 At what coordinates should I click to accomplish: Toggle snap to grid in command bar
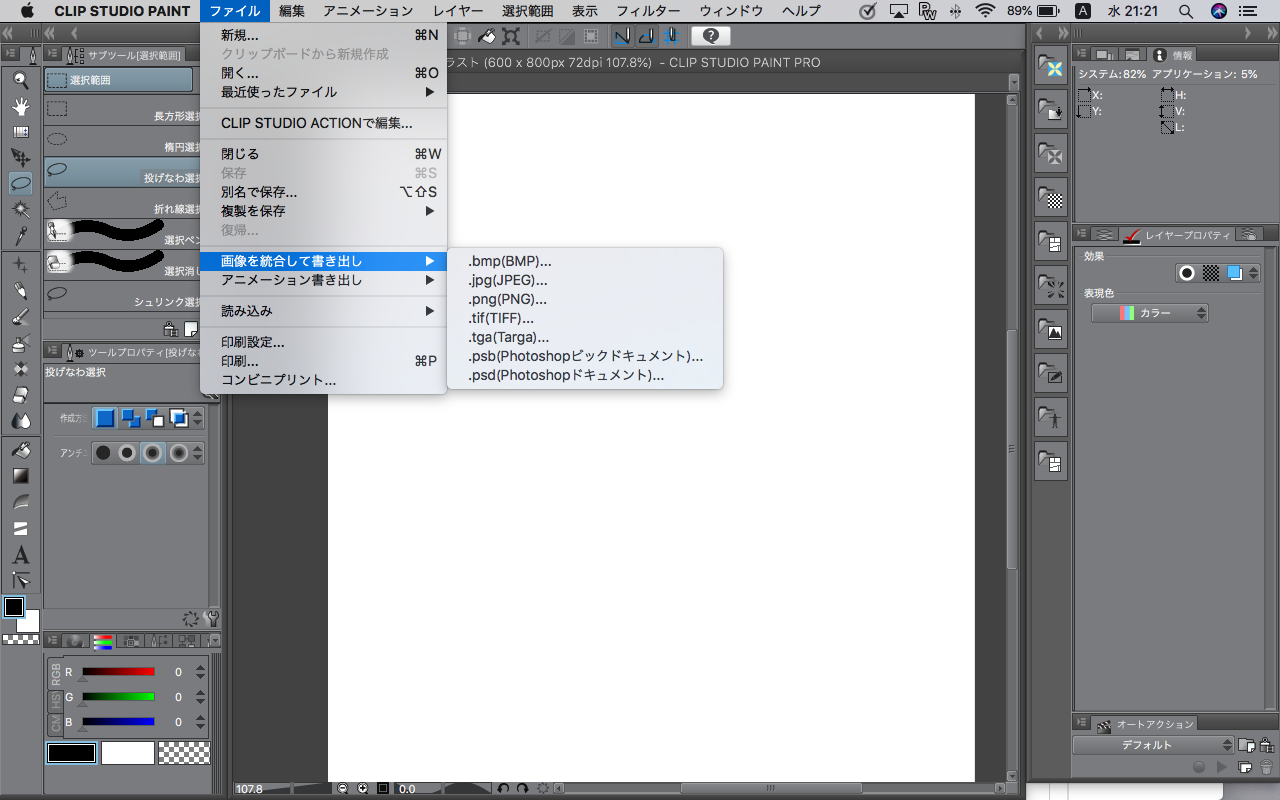coord(672,36)
